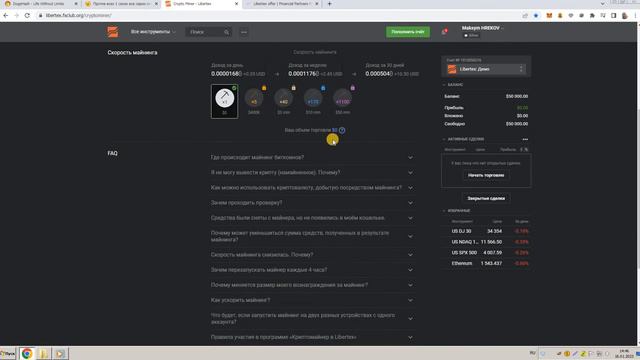Open the three-dots more menu in the header
The width and height of the screenshot is (640, 360).
[244, 32]
